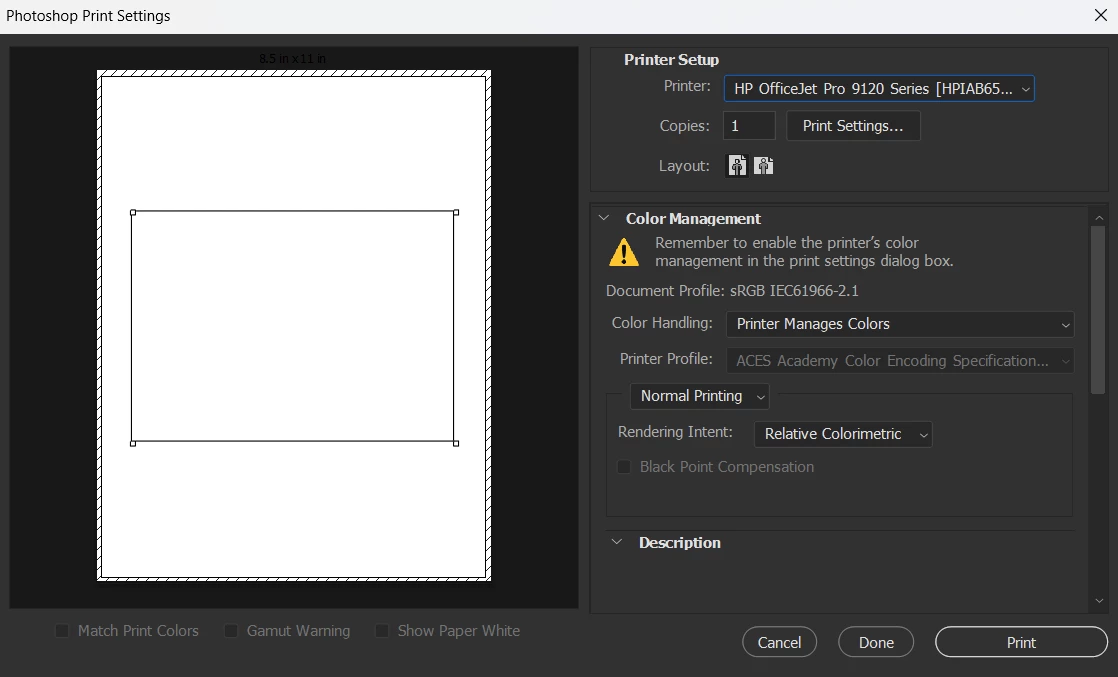Click the Print button
Screen dimensions: 1118x677
tap(1021, 642)
